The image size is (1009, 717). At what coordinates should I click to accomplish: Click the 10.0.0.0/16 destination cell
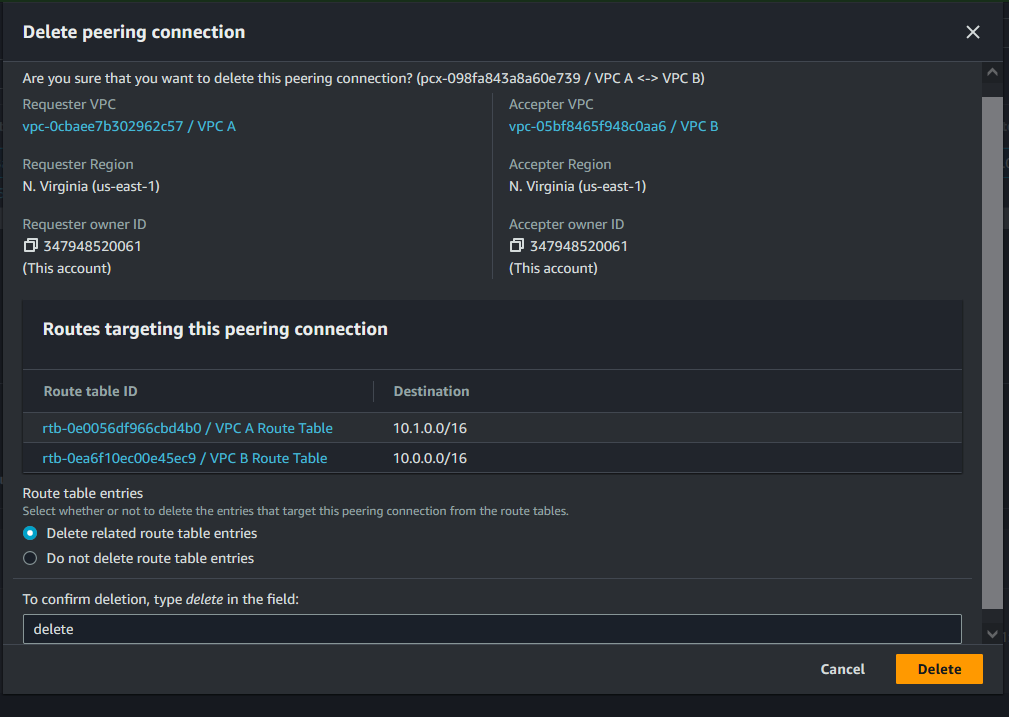coord(430,458)
